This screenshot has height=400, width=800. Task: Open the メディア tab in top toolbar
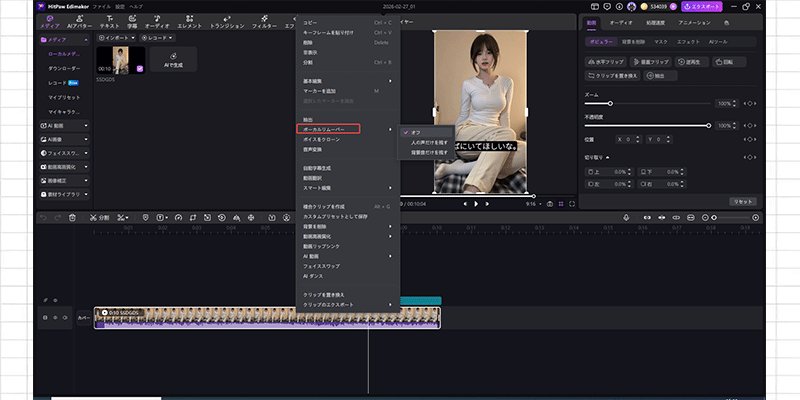click(x=49, y=21)
